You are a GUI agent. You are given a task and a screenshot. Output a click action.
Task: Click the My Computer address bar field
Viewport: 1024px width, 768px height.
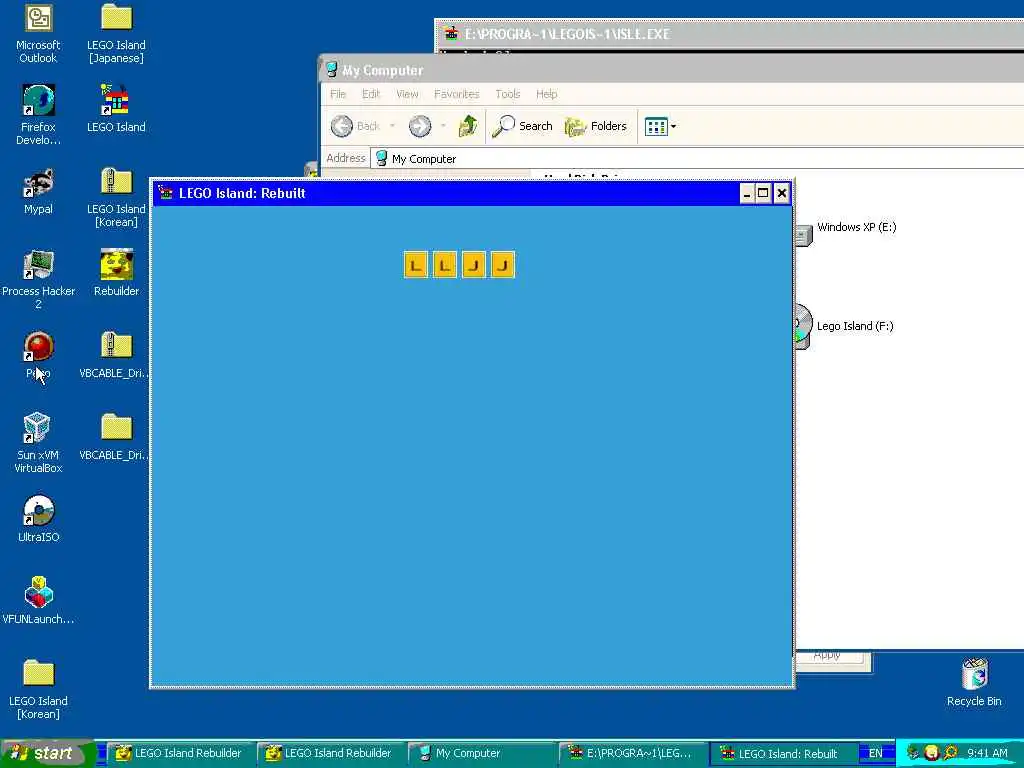(697, 159)
